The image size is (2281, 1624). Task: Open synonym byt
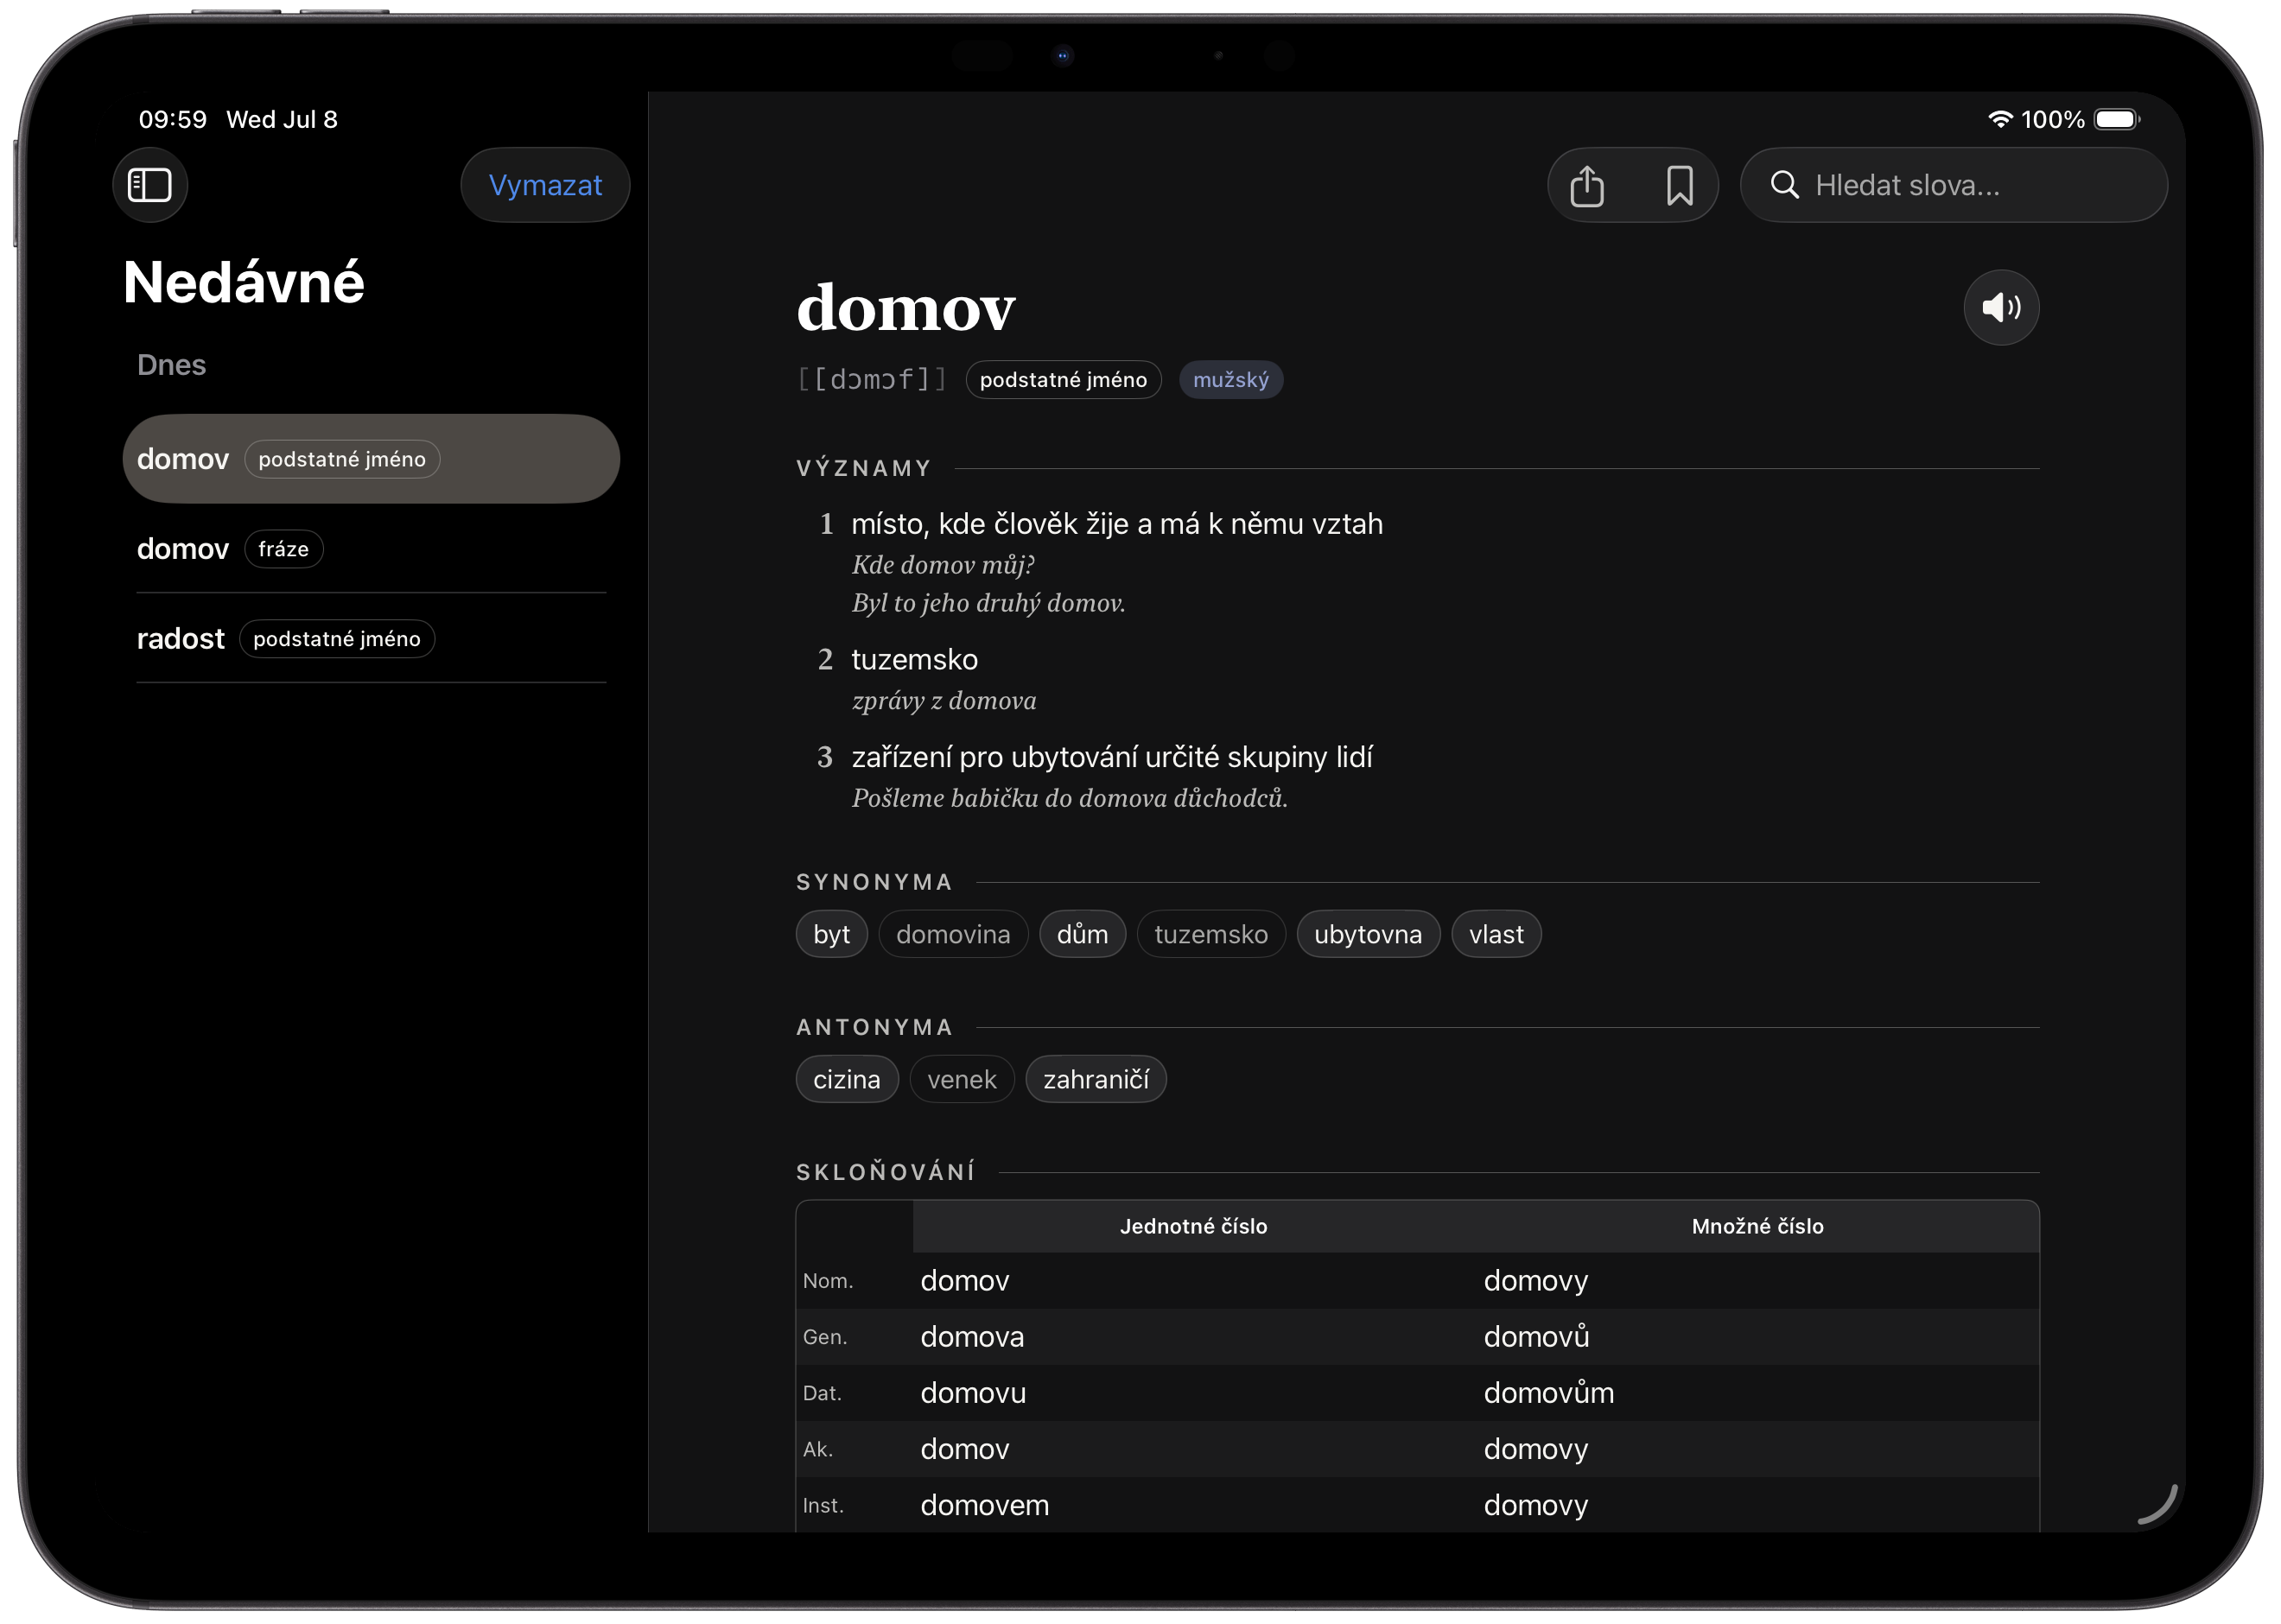click(x=831, y=934)
